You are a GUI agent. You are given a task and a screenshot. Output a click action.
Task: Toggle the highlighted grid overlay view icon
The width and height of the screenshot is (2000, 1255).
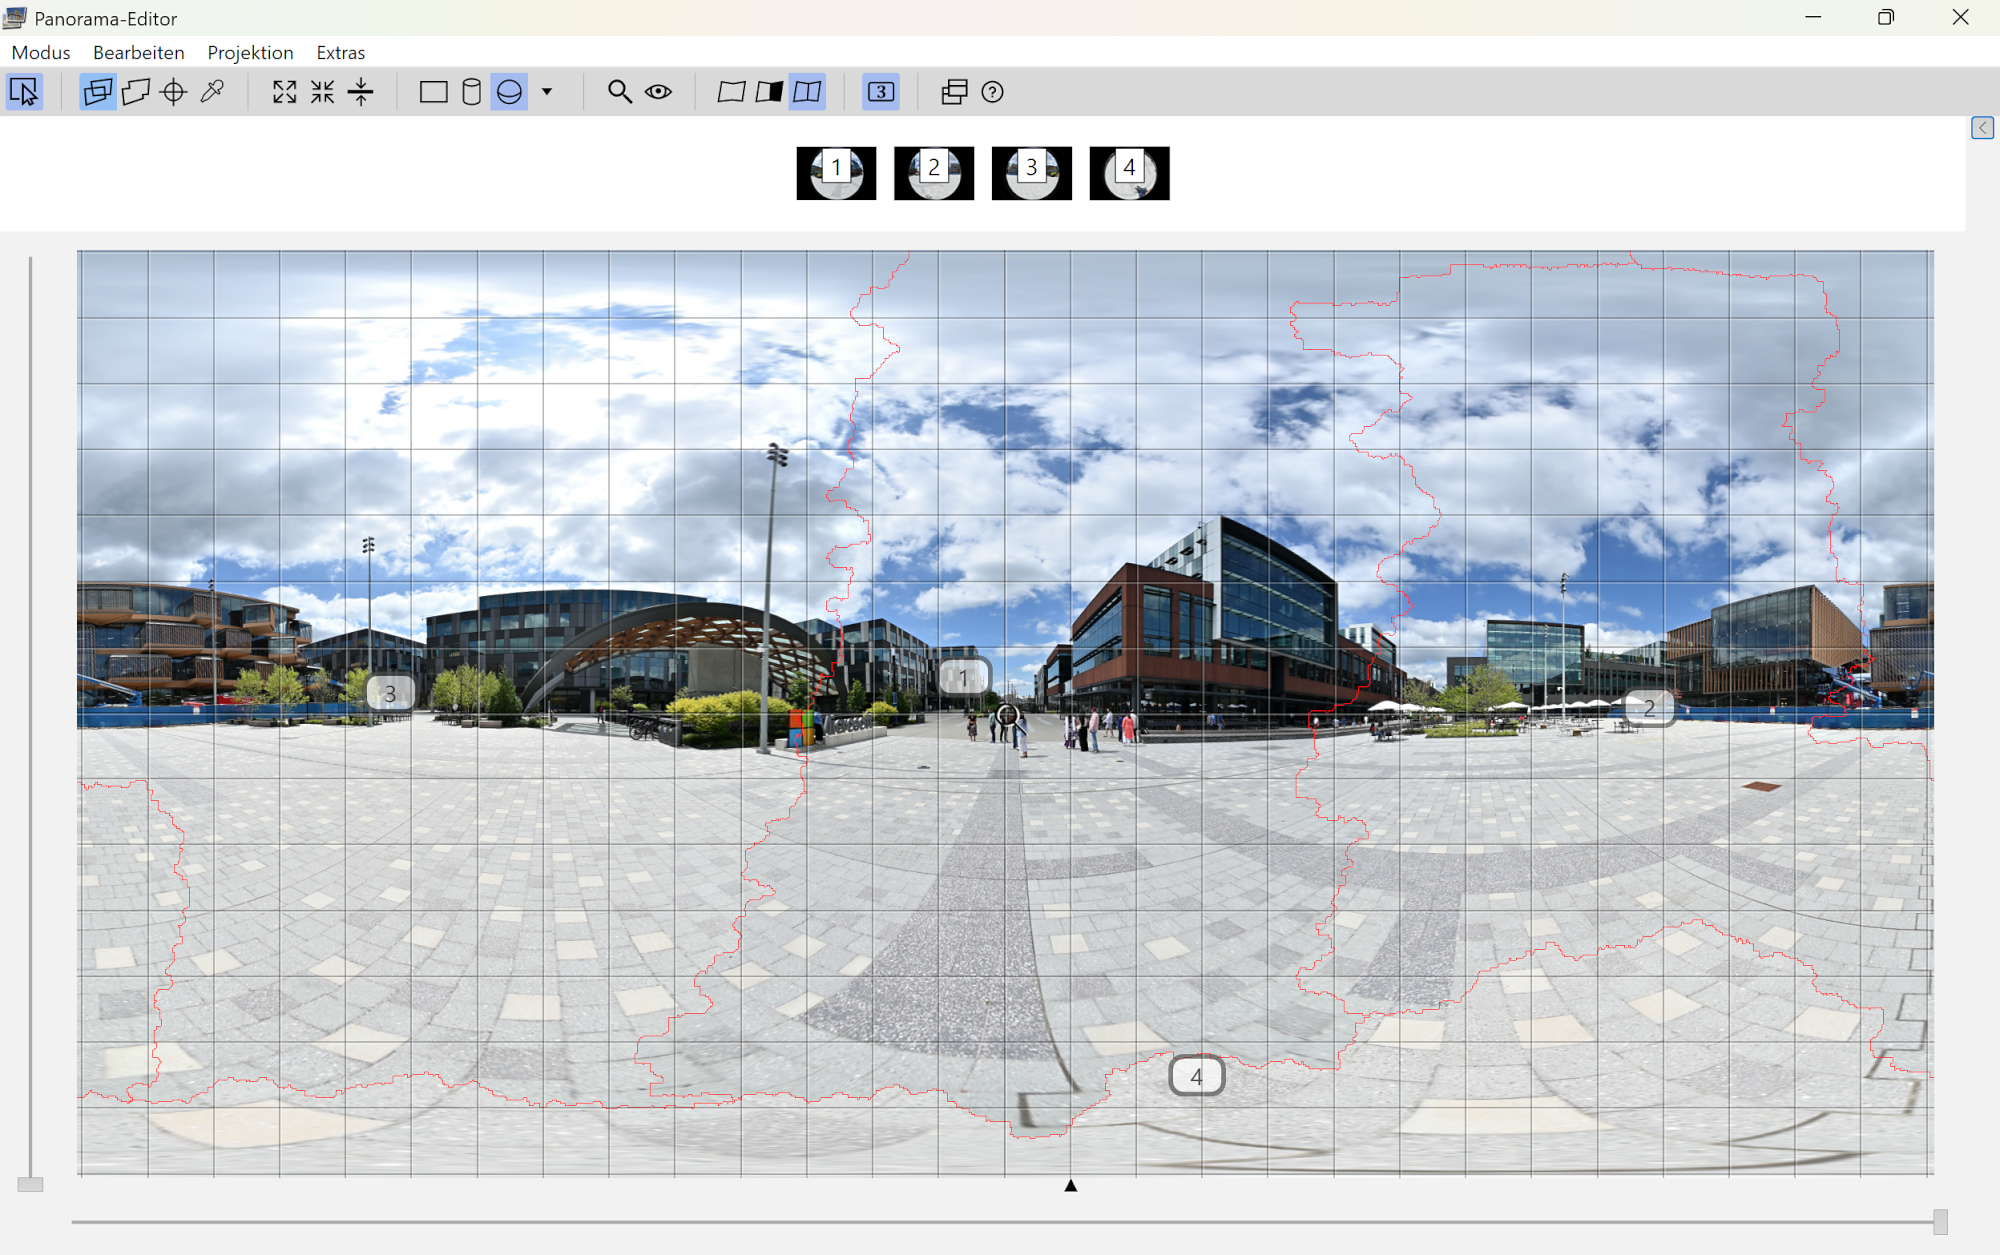807,92
